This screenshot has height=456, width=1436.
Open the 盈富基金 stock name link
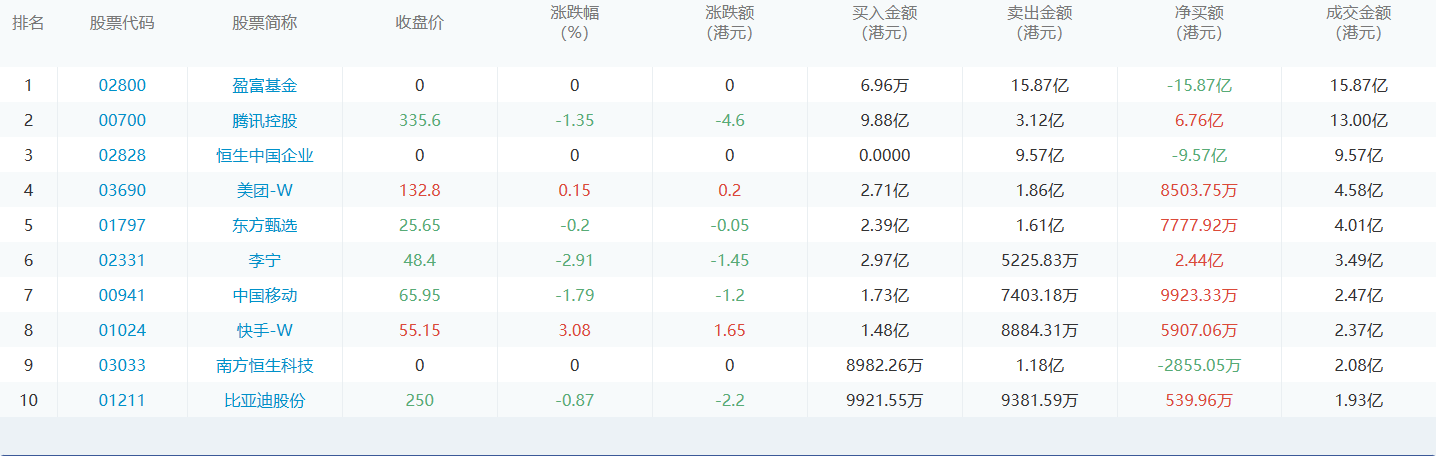[265, 86]
